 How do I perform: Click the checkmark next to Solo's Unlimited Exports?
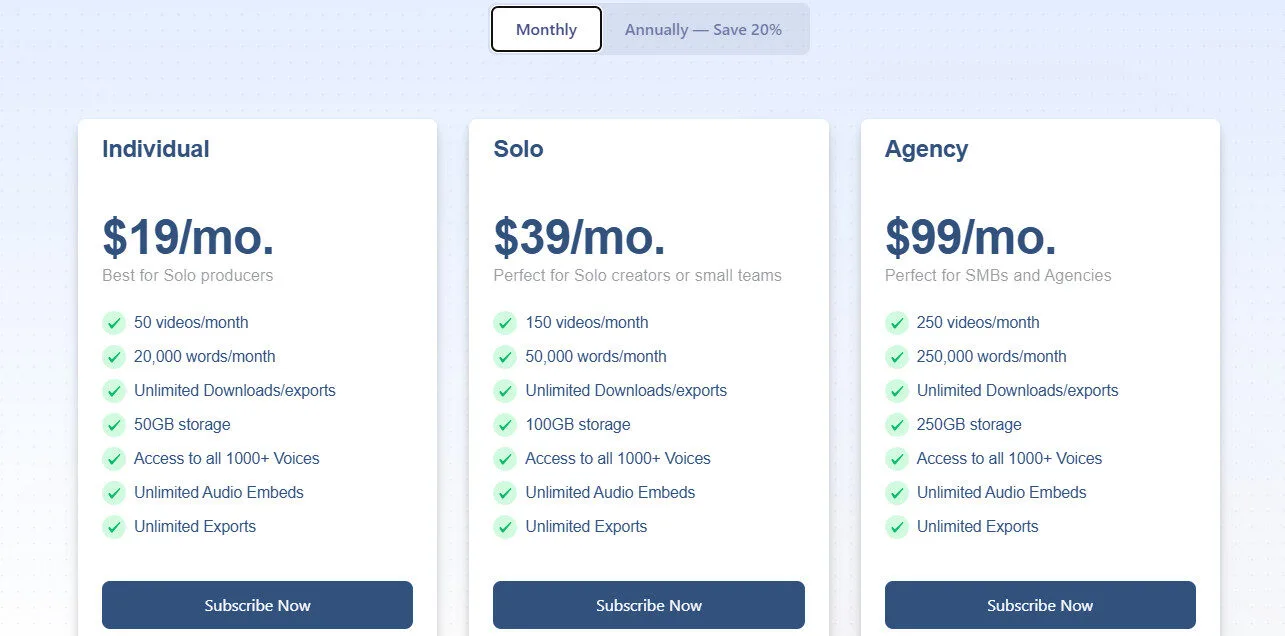(x=505, y=526)
